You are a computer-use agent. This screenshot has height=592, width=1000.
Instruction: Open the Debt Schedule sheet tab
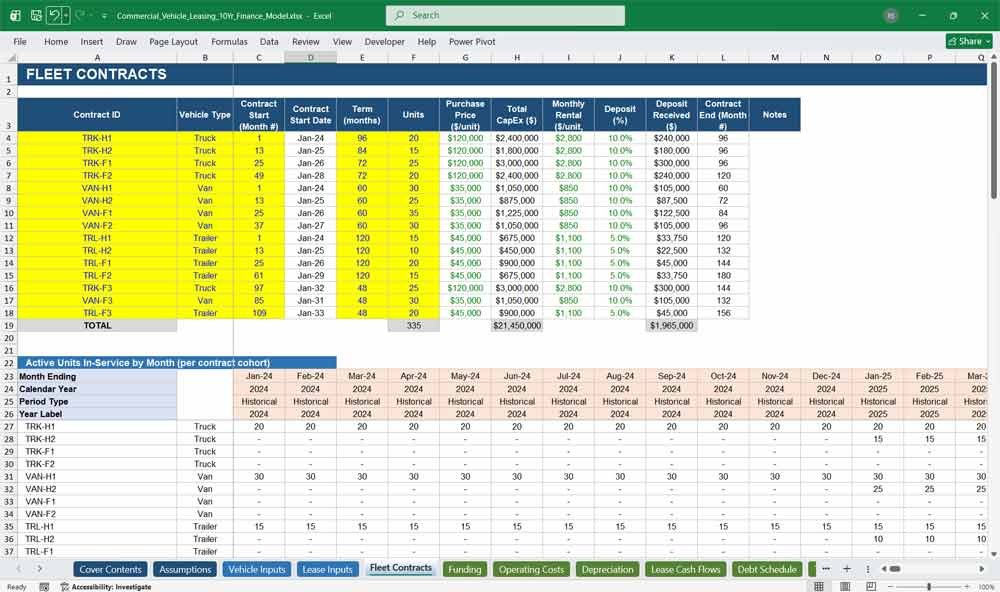pyautogui.click(x=767, y=569)
